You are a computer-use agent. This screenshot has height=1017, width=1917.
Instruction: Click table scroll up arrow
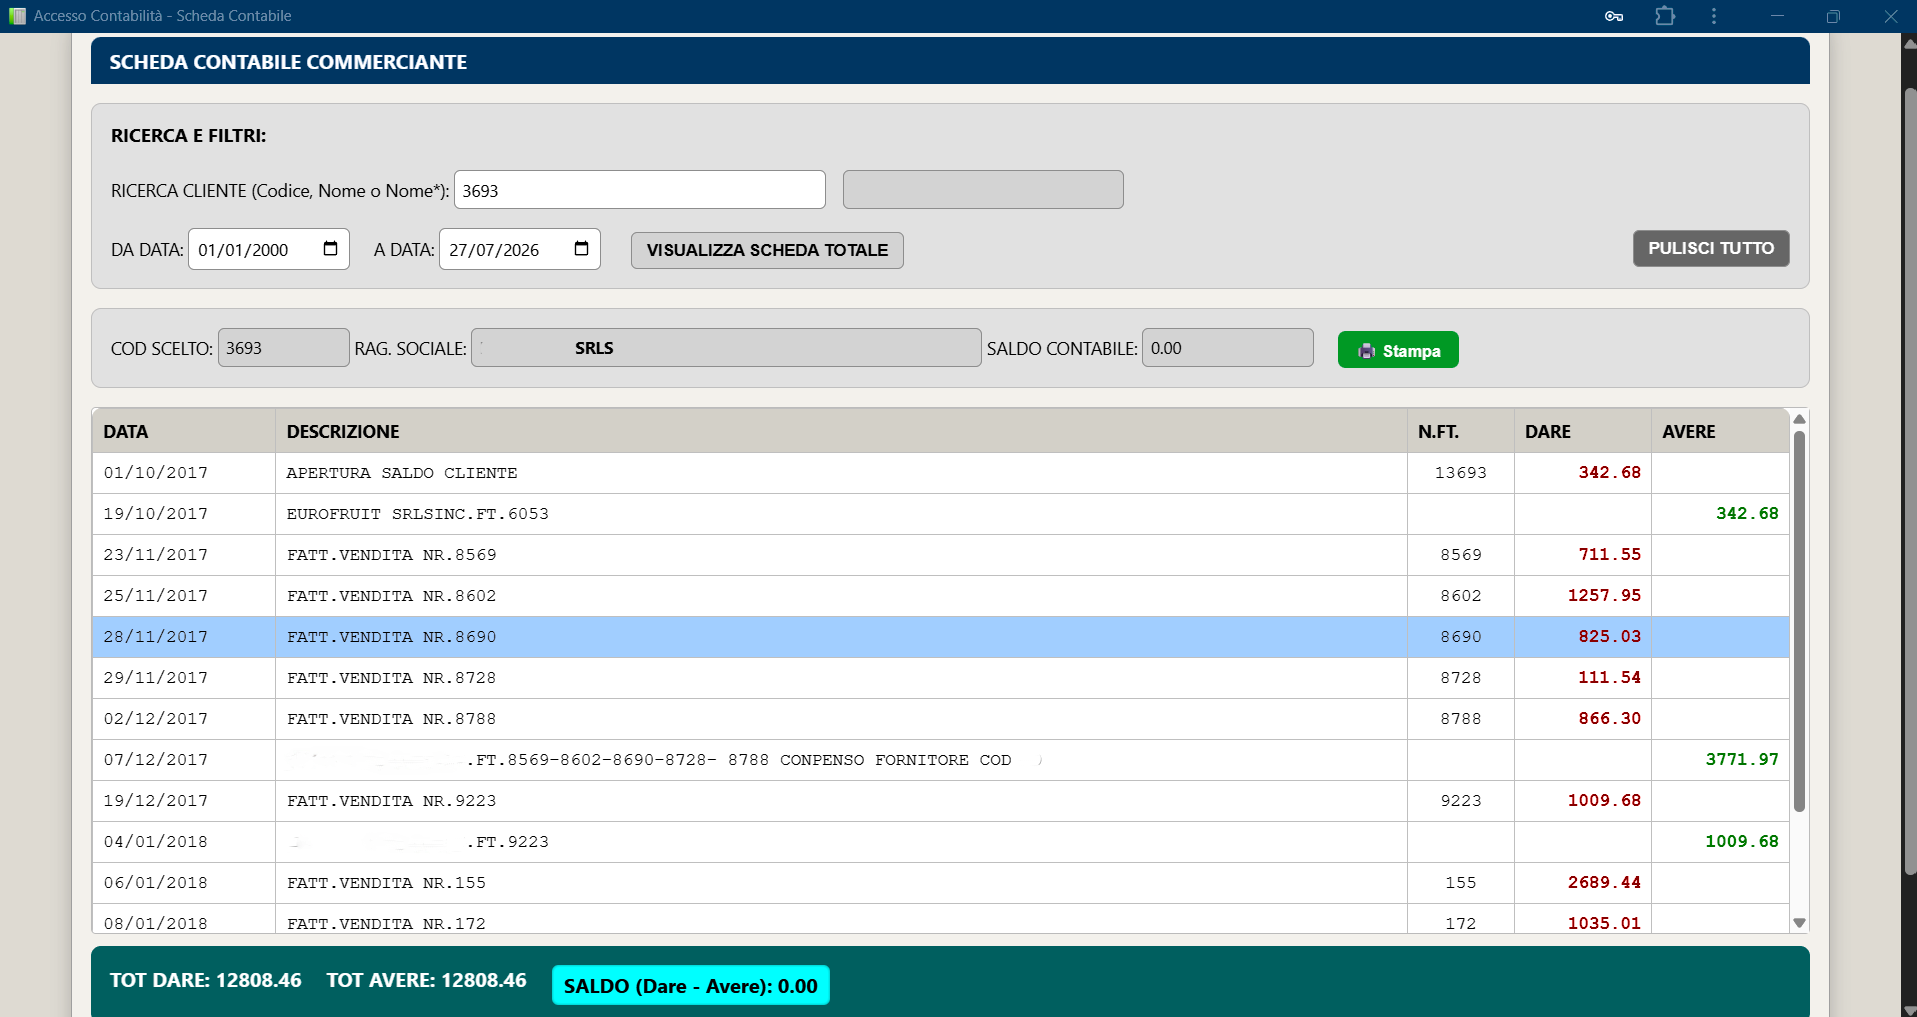[x=1799, y=419]
